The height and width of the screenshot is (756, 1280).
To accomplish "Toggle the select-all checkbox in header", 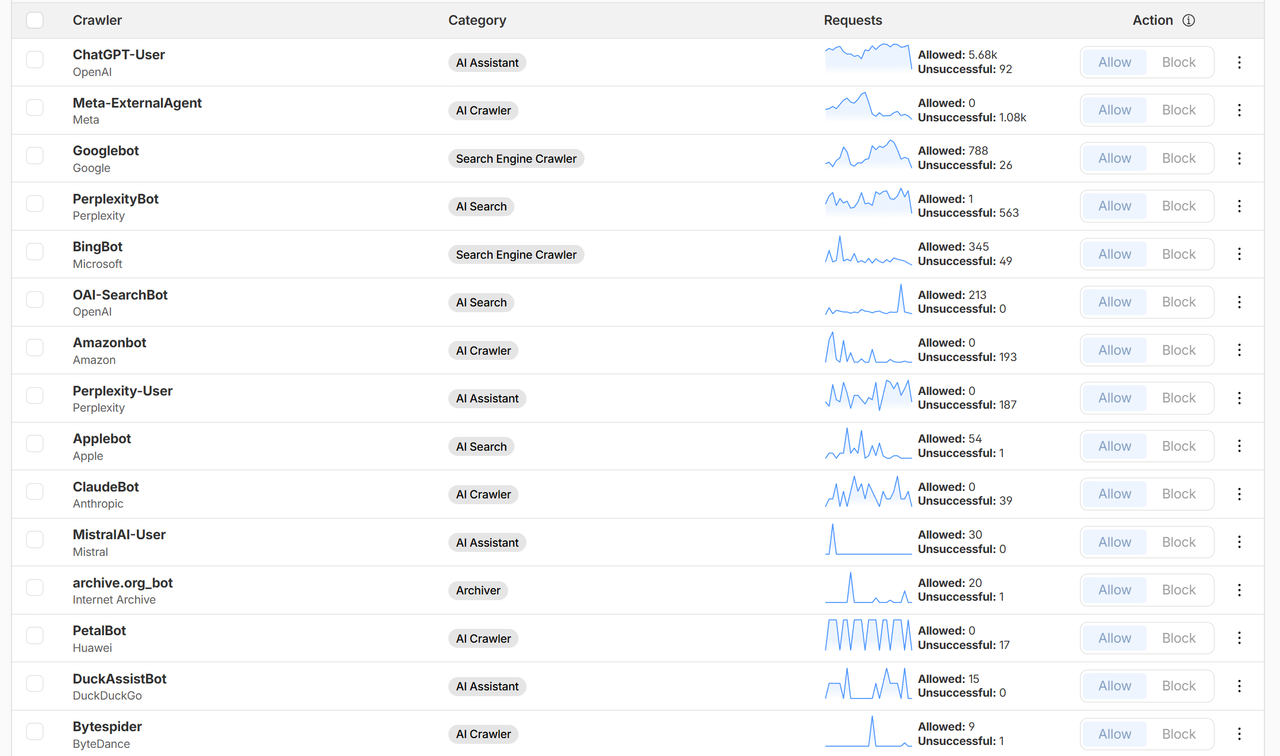I will pos(35,20).
